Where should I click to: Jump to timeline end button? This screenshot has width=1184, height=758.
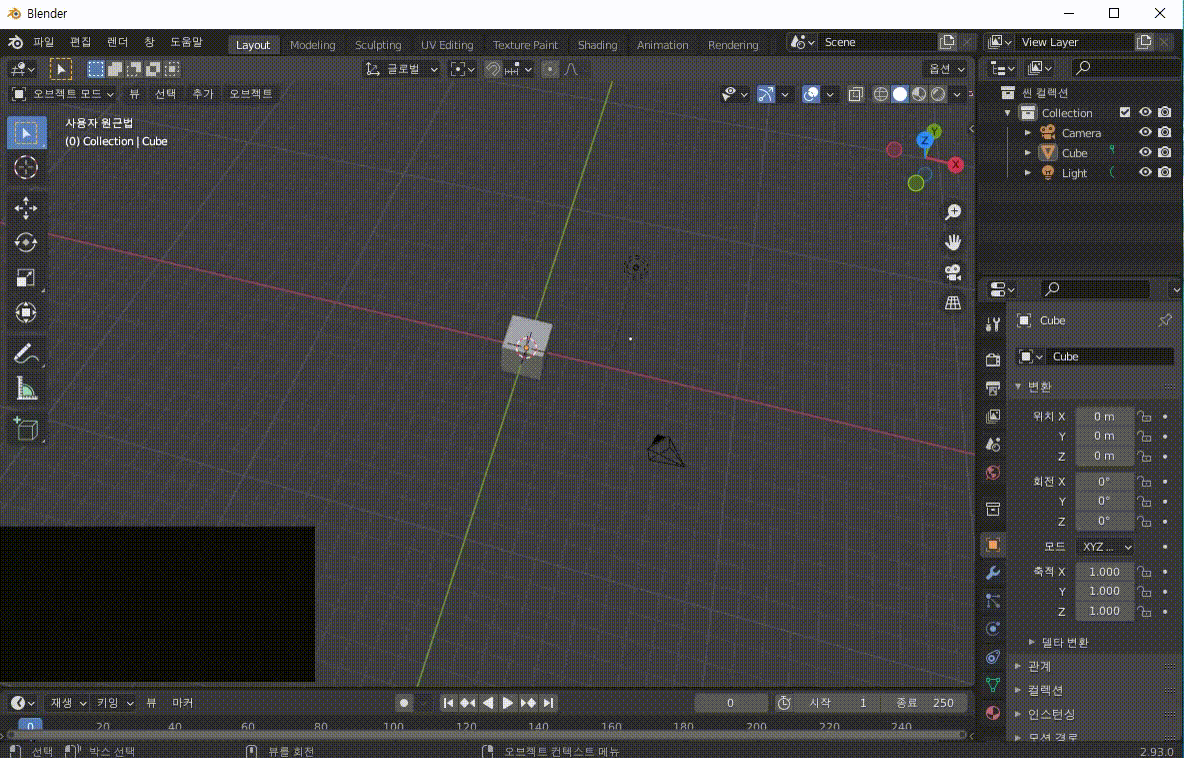coord(549,703)
